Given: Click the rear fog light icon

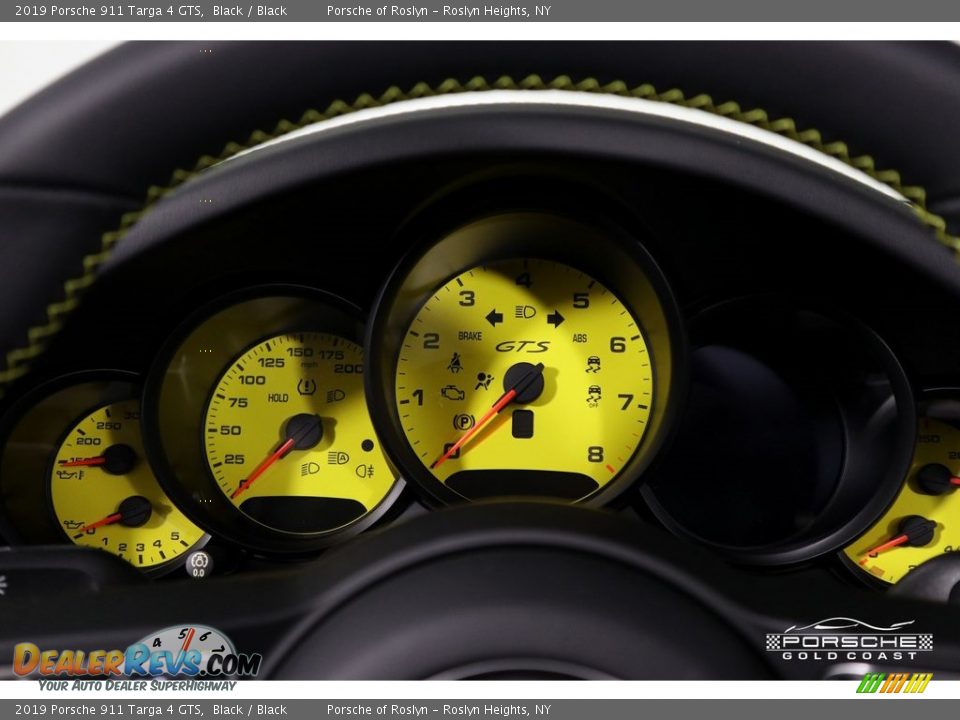Looking at the screenshot, I should (x=365, y=471).
